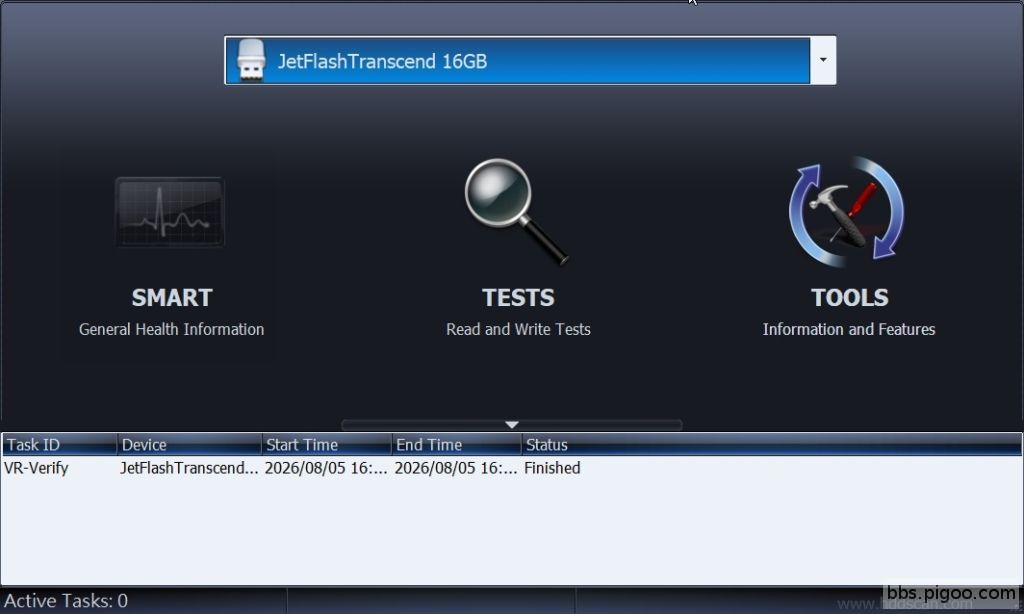Viewport: 1024px width, 614px height.
Task: Sort tasks by Start Time column header
Action: tap(327, 445)
